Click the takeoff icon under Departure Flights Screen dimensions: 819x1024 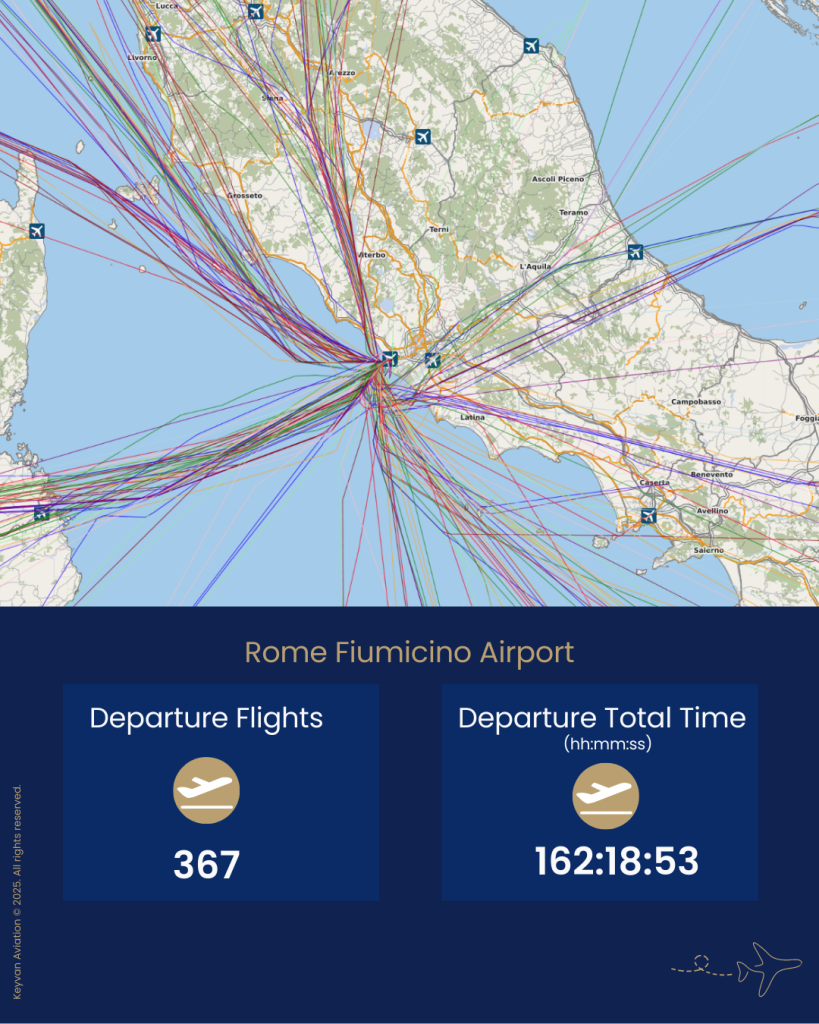(x=206, y=791)
